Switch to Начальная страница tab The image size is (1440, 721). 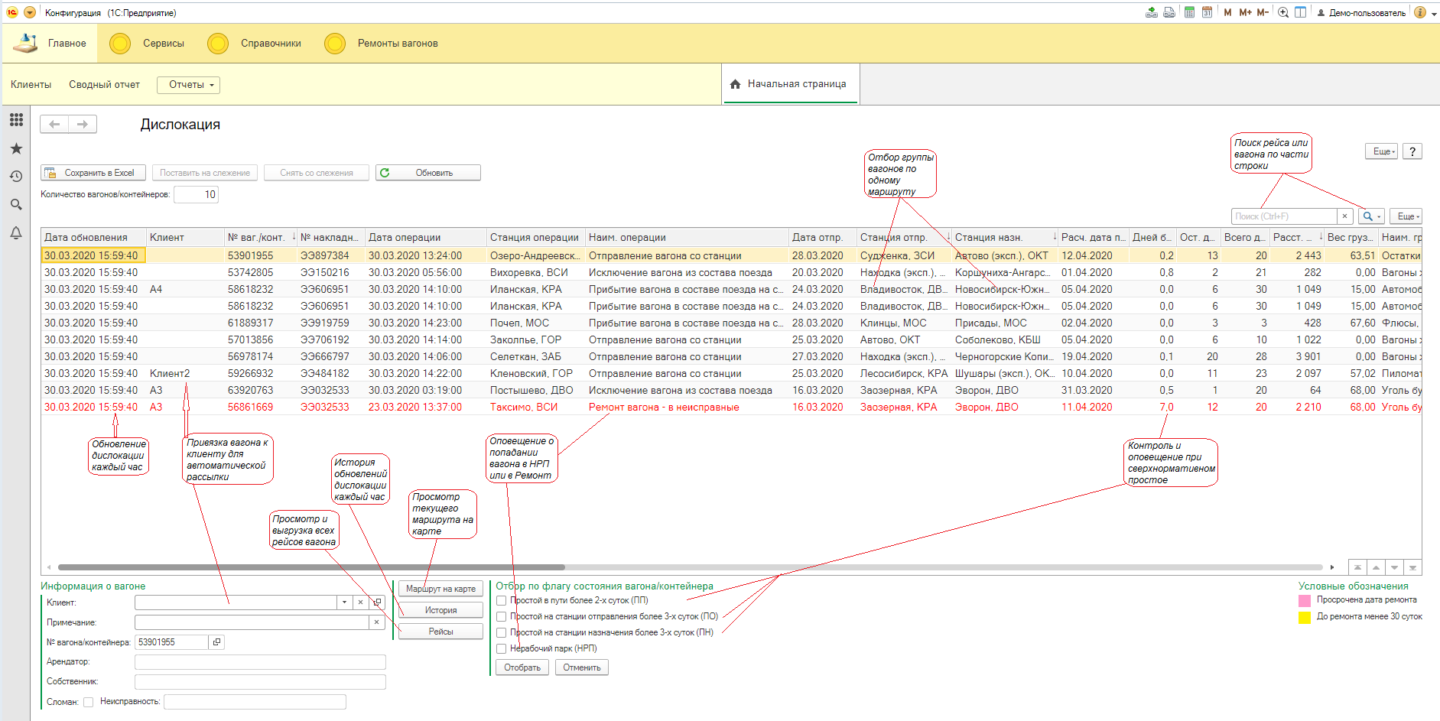point(789,84)
